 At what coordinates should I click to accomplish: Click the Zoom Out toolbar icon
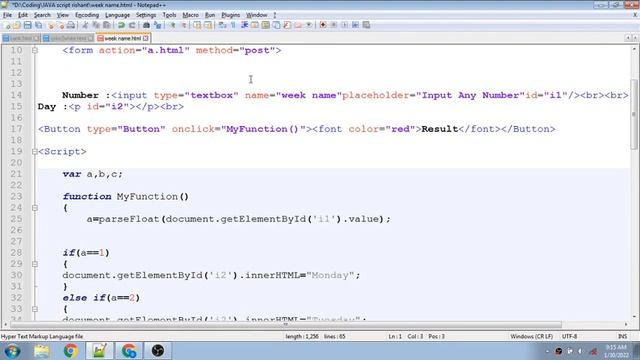pyautogui.click(x=183, y=25)
